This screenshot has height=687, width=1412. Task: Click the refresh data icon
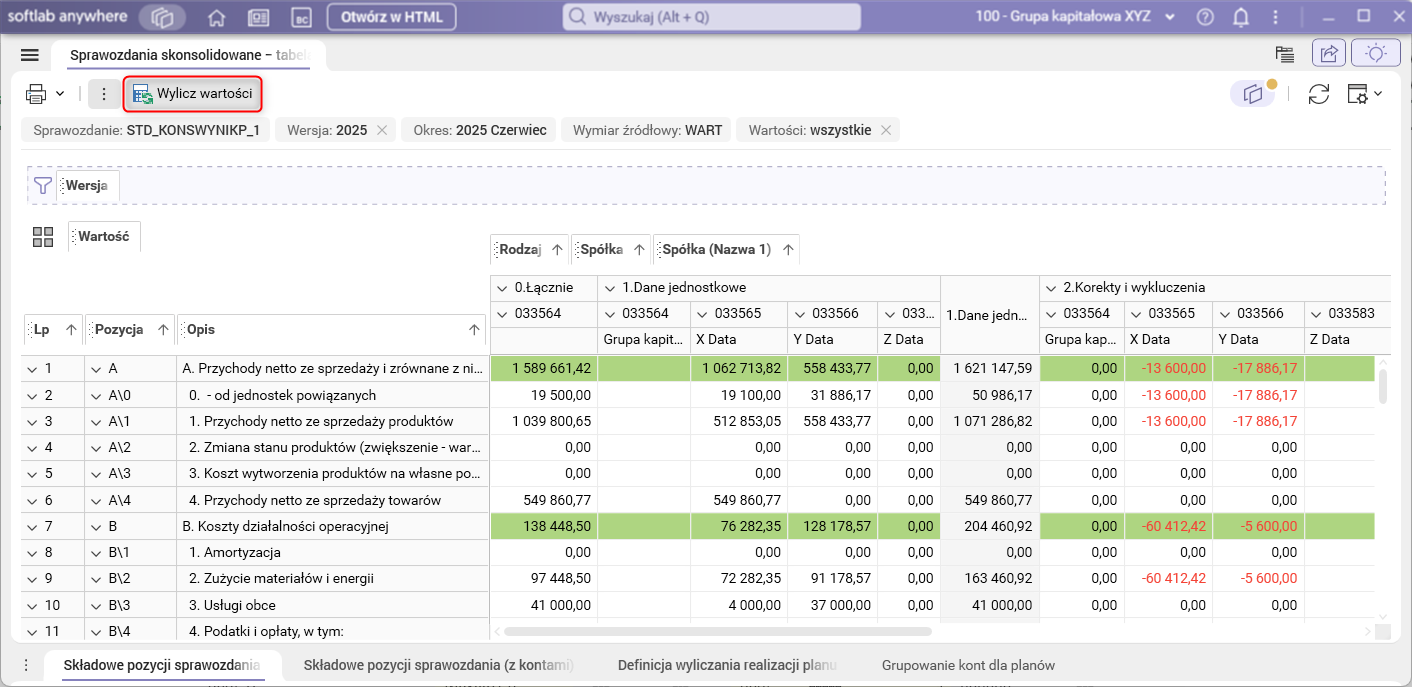pyautogui.click(x=1319, y=94)
